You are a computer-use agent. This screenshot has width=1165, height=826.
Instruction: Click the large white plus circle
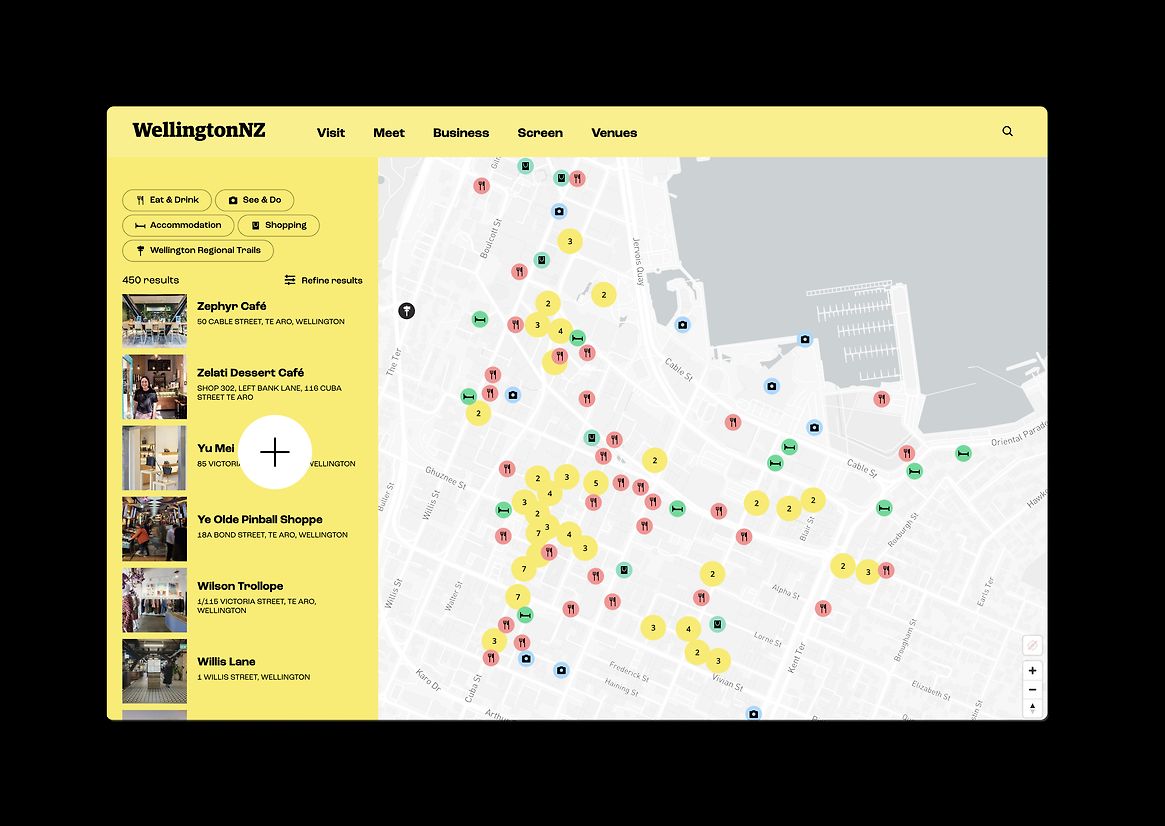click(x=275, y=452)
